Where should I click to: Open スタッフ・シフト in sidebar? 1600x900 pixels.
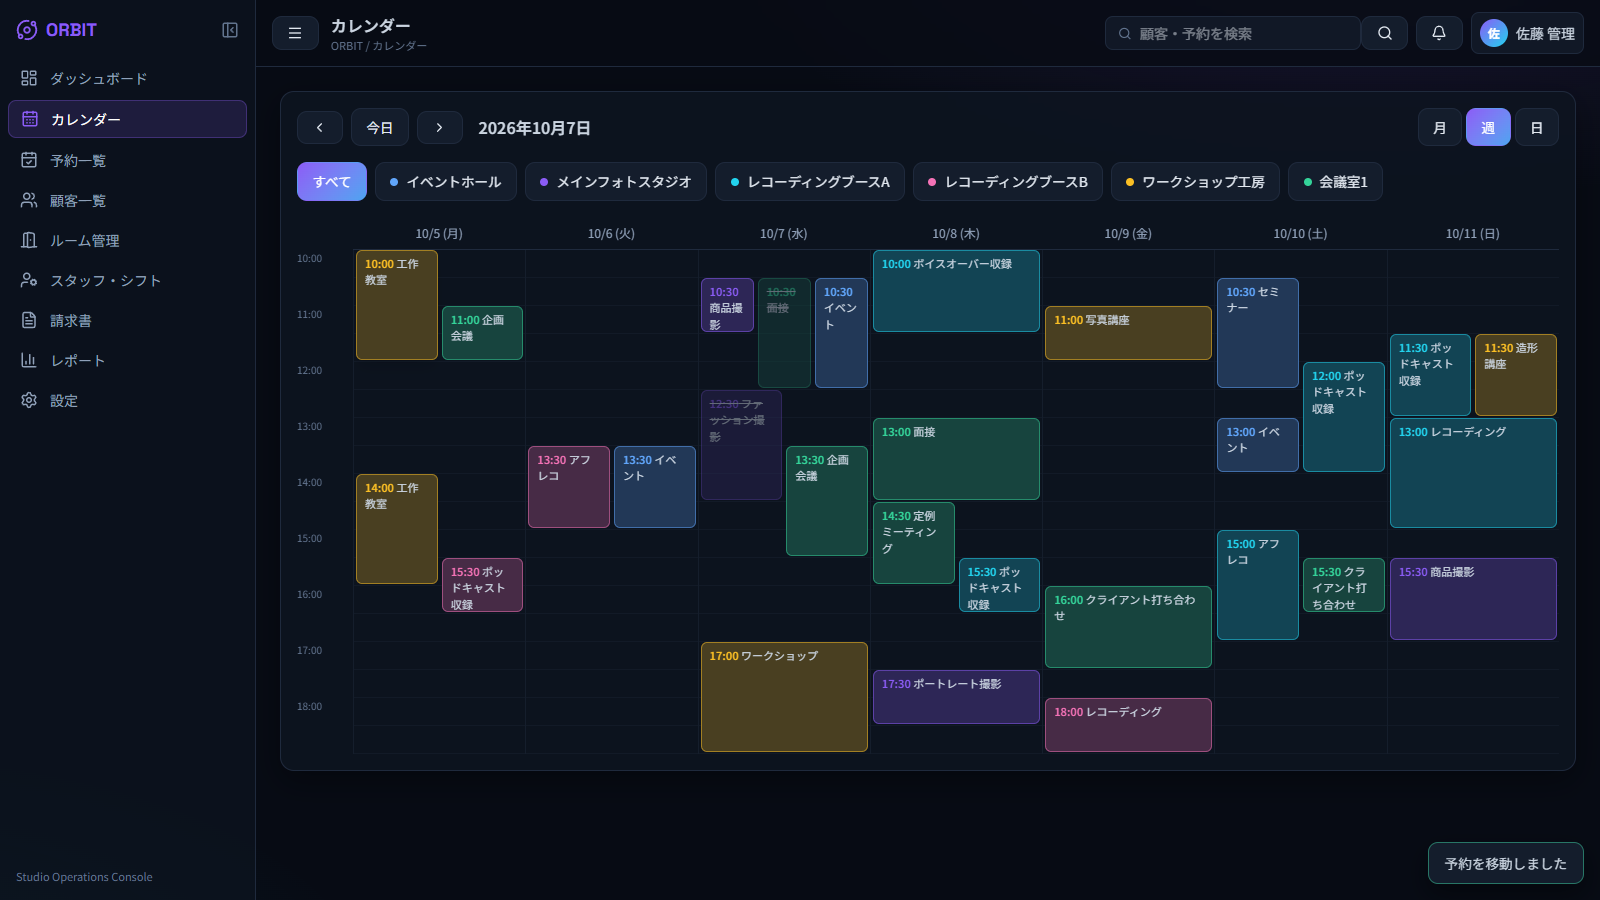(127, 280)
